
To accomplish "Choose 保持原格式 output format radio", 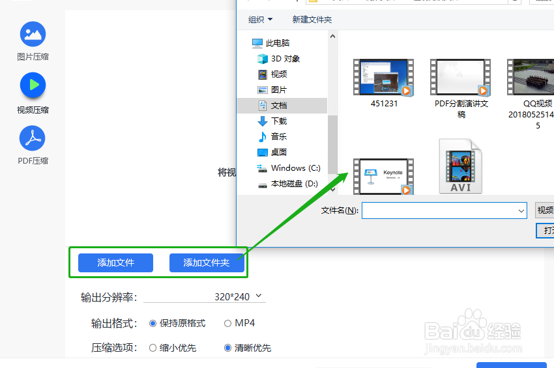I will (153, 324).
